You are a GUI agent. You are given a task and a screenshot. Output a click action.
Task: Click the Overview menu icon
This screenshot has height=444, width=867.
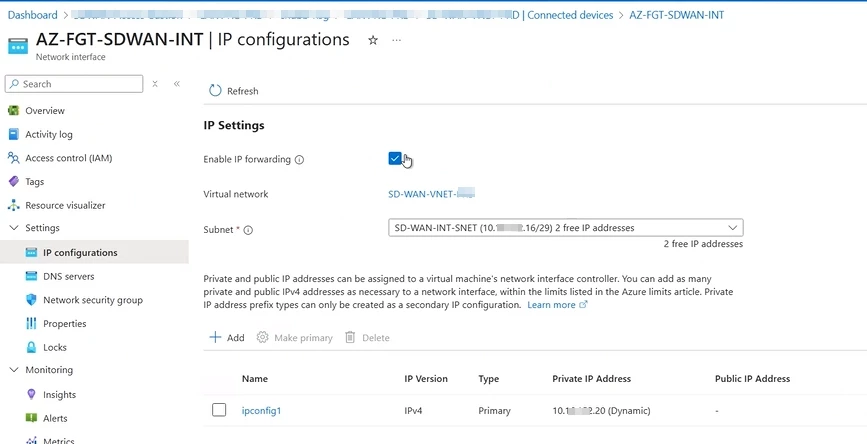tap(14, 111)
